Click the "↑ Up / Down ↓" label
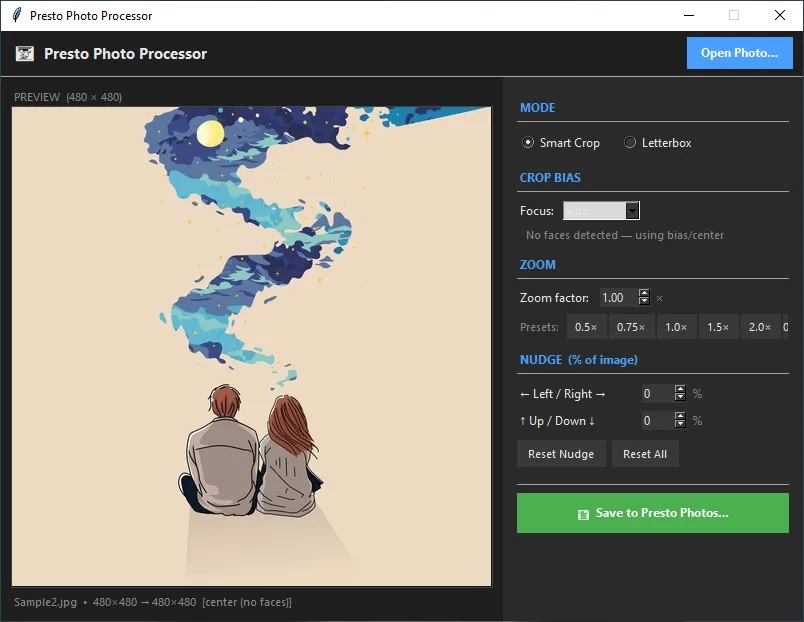The image size is (804, 622). point(557,421)
